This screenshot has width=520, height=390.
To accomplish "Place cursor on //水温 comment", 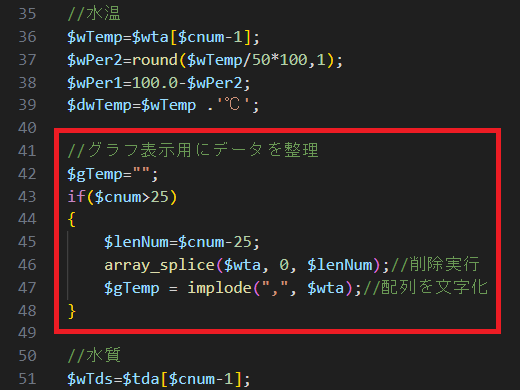I will (94, 14).
